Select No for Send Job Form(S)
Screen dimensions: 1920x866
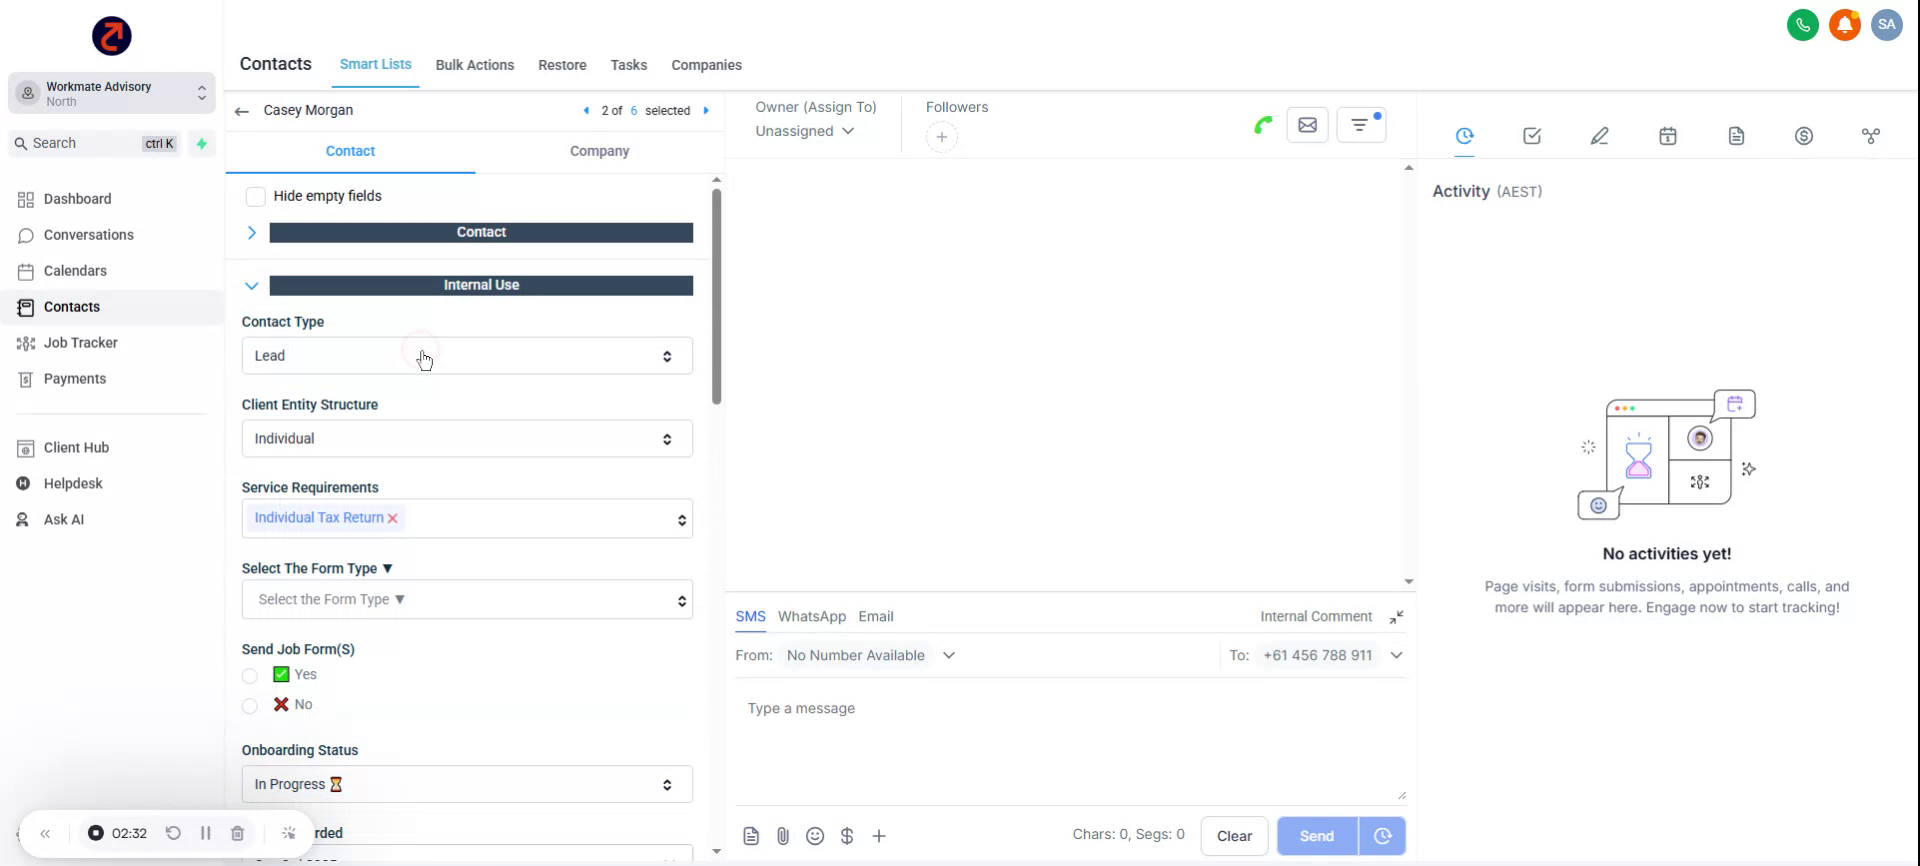[x=250, y=706]
